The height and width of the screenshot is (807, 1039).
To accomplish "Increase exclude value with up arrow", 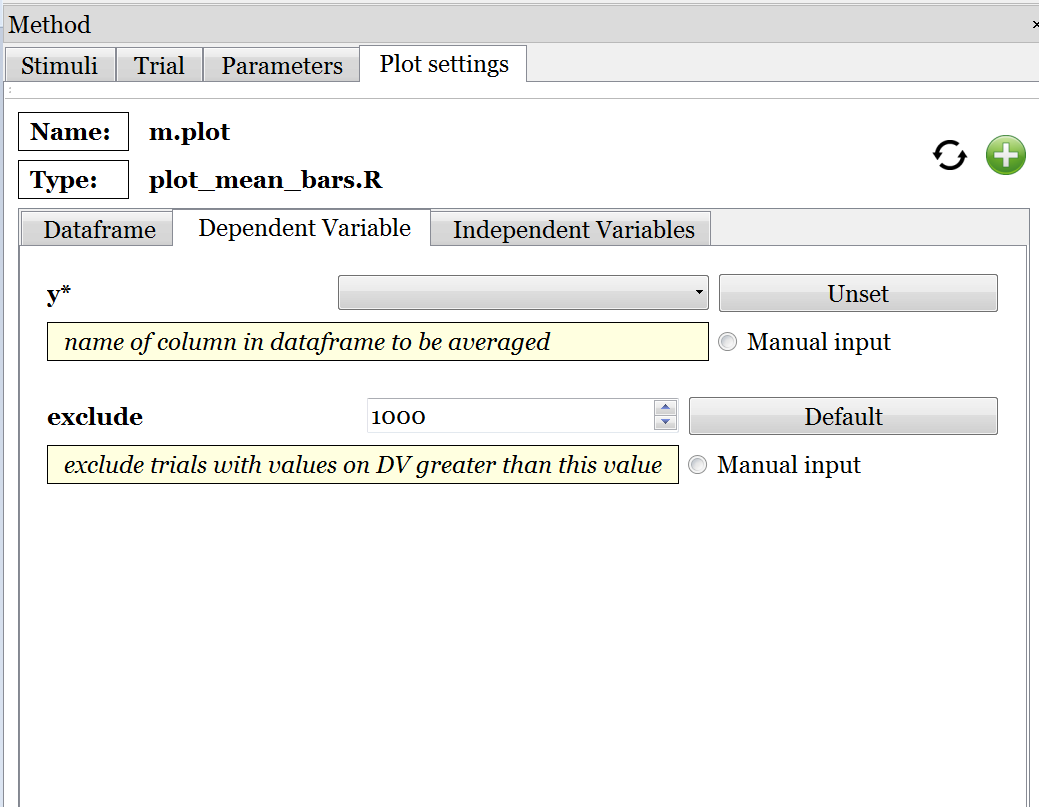I will pos(665,408).
